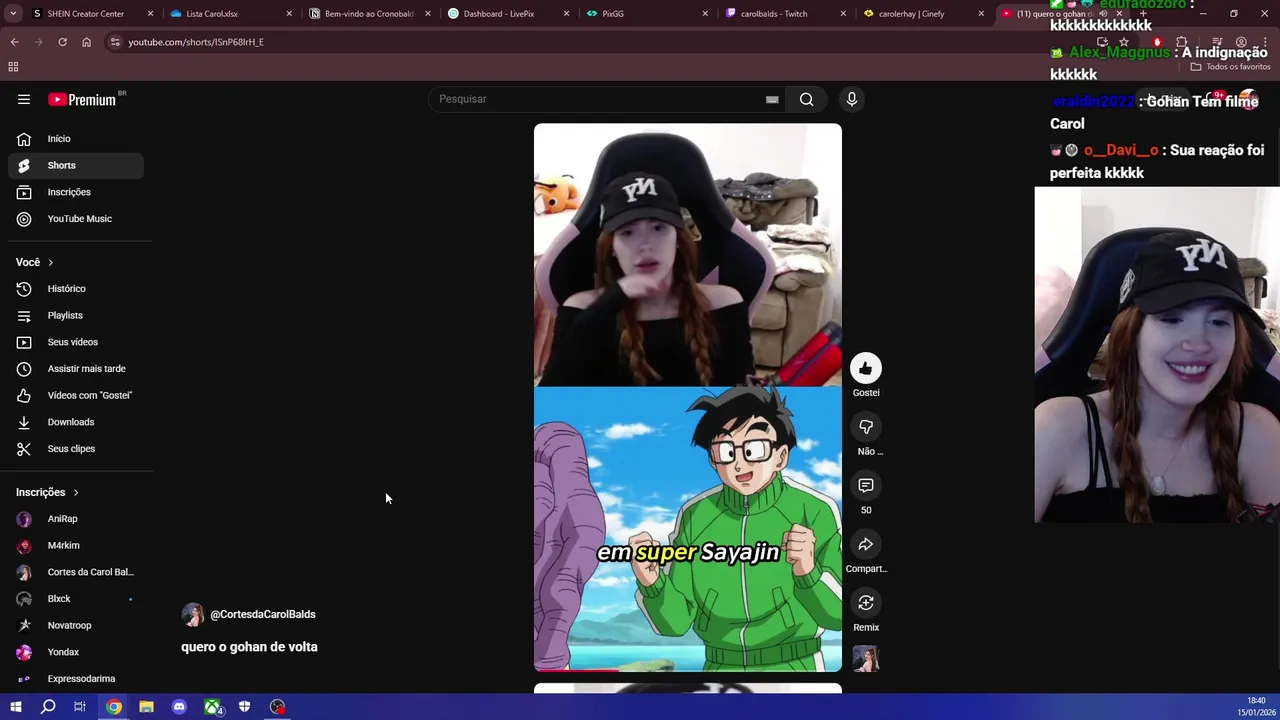The image size is (1280, 720).
Task: Open Windows Security shield on taskbar
Action: point(244,707)
